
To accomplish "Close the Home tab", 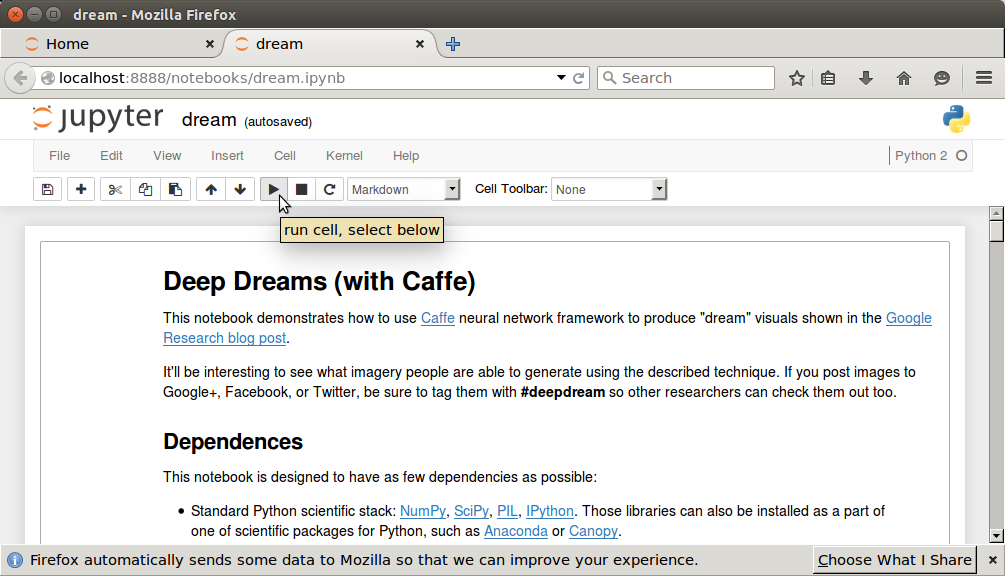I will coord(210,44).
